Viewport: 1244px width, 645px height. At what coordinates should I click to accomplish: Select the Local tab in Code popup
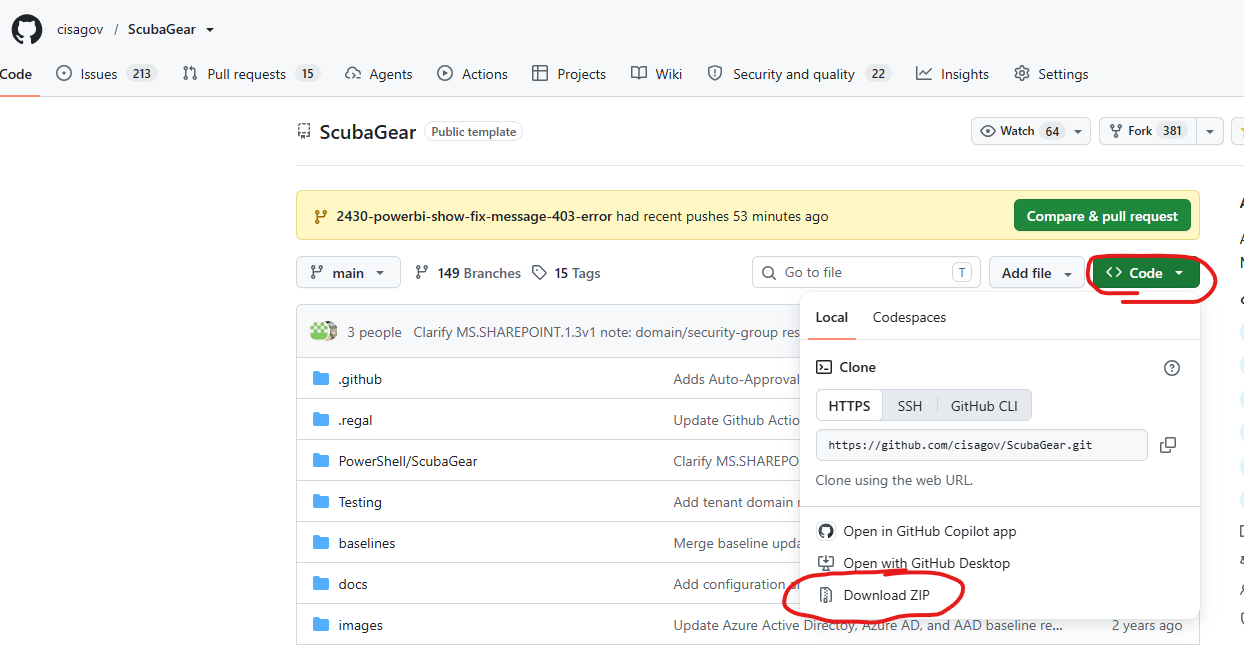(832, 317)
